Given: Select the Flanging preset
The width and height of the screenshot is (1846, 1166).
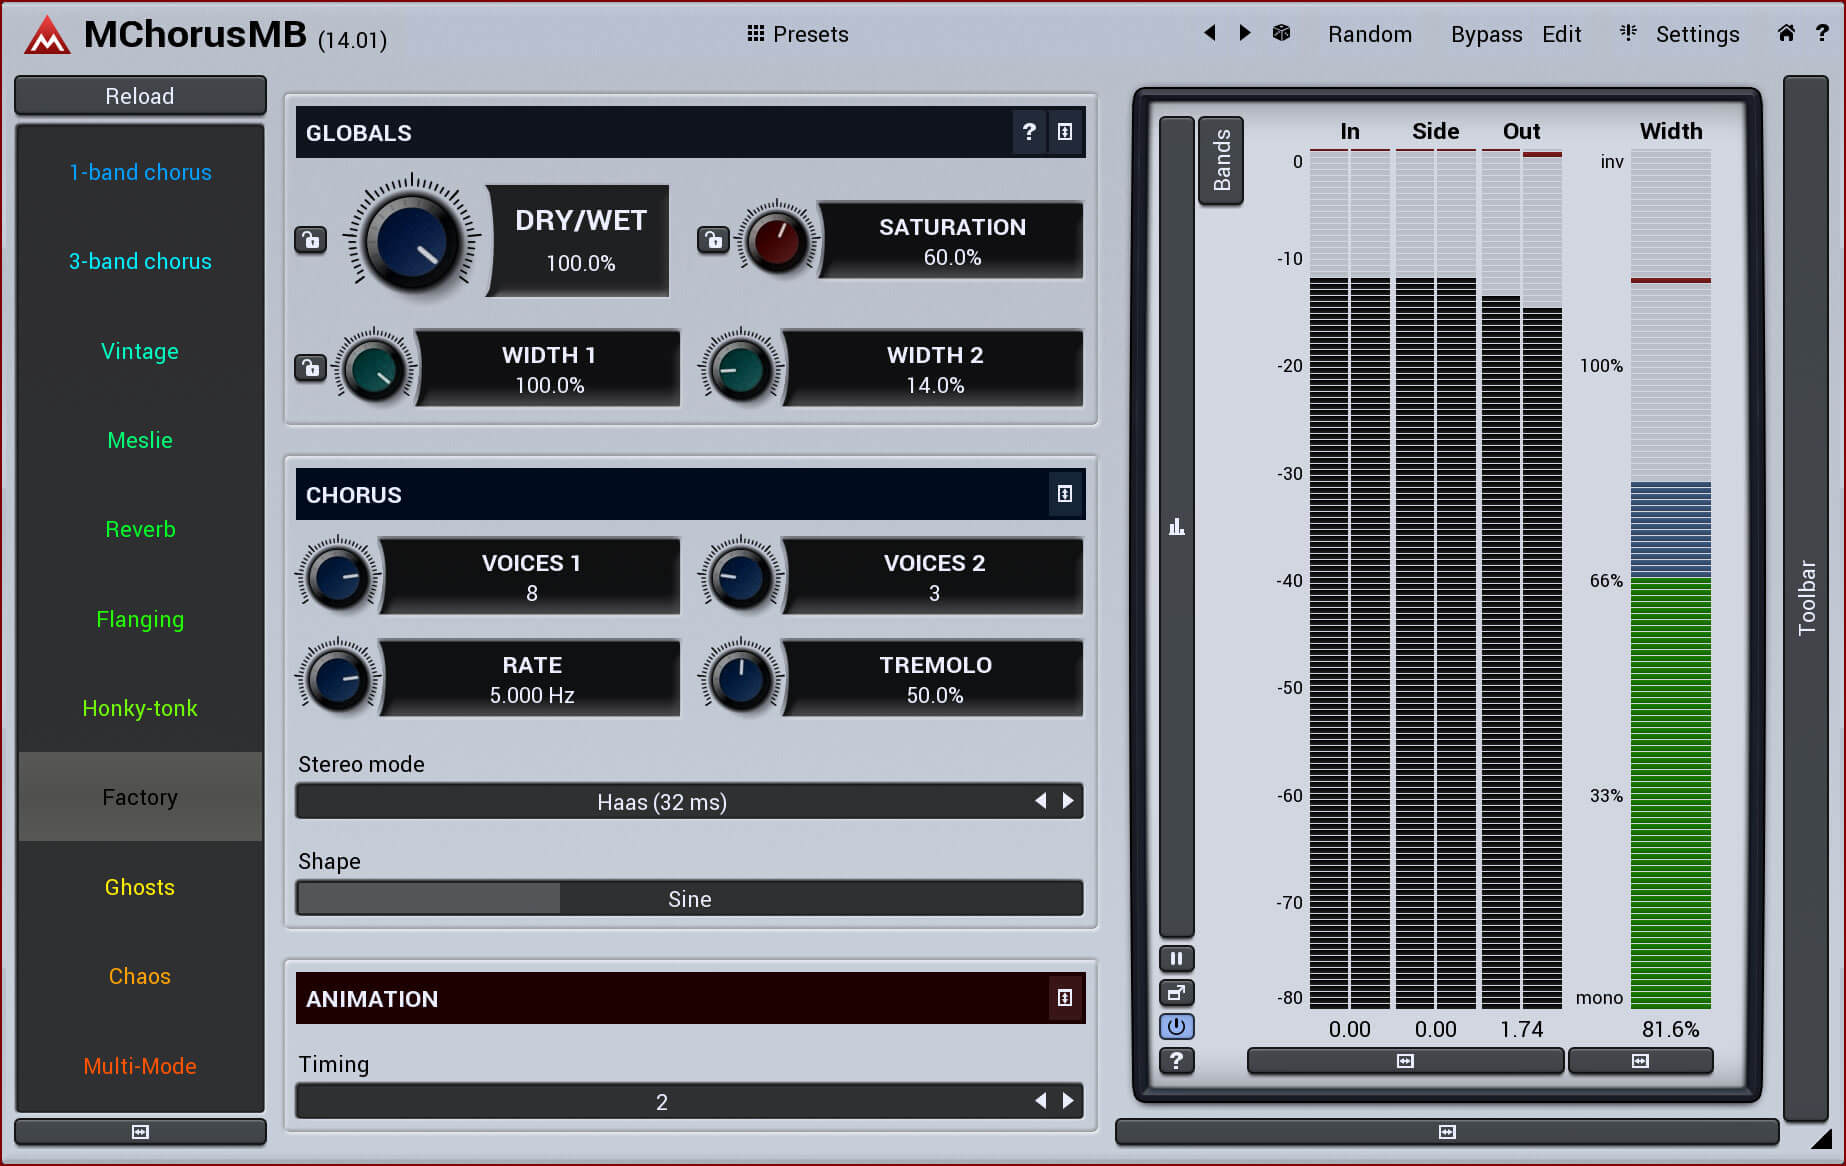Looking at the screenshot, I should pyautogui.click(x=140, y=619).
